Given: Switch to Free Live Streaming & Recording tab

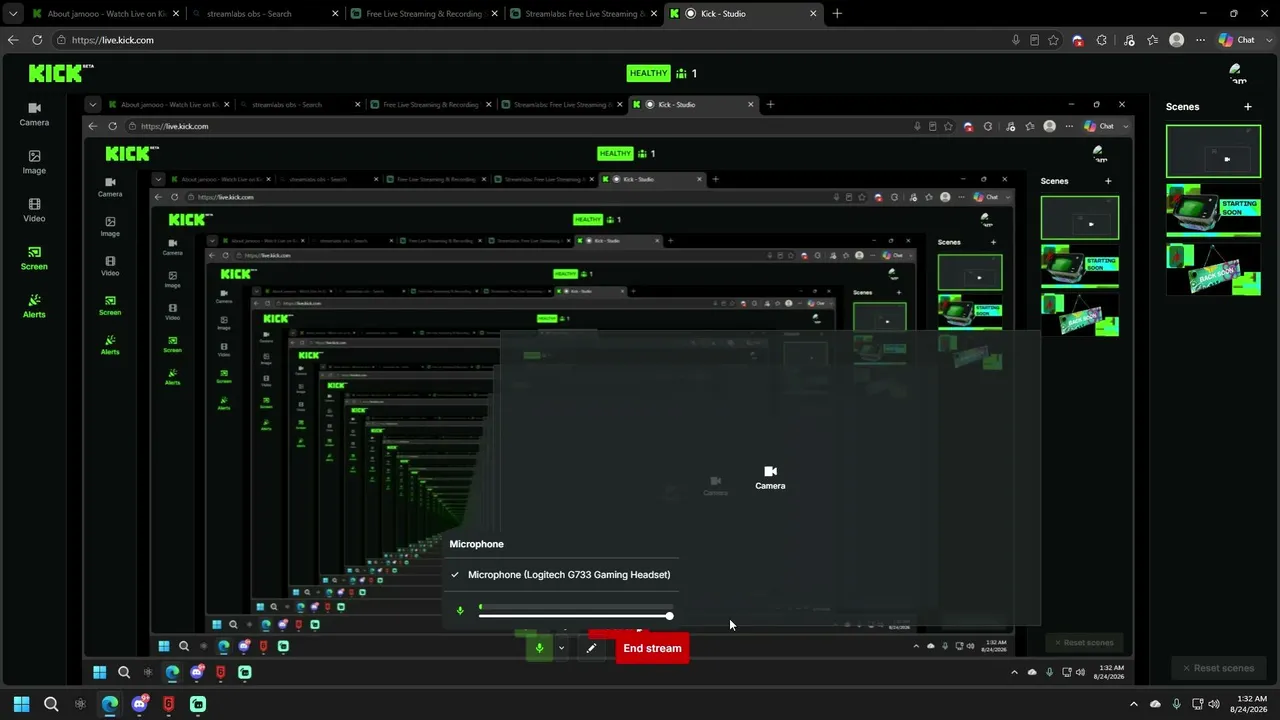Looking at the screenshot, I should coord(423,14).
